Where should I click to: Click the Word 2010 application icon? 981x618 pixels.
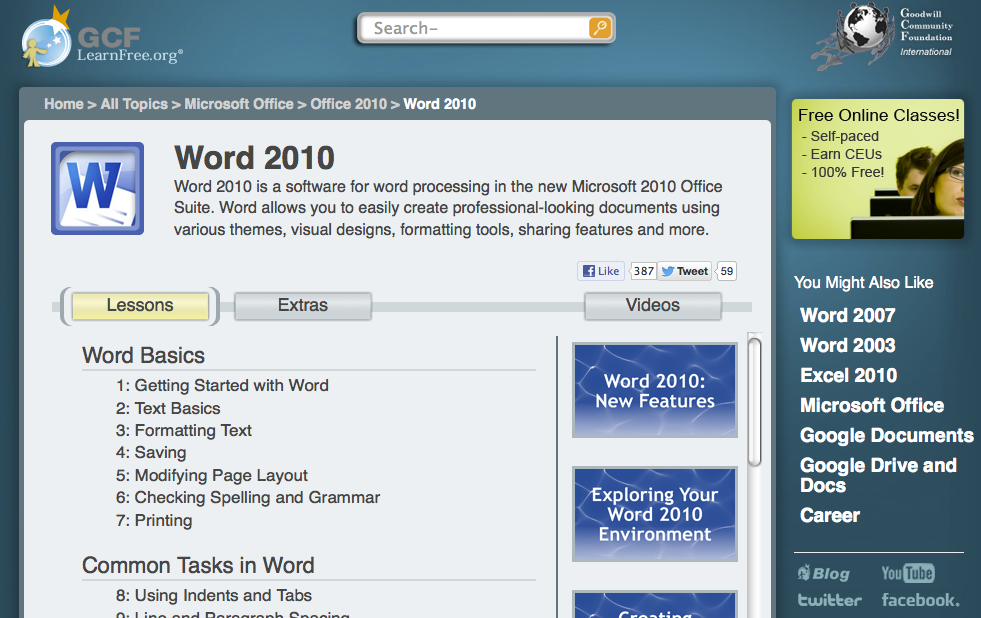(x=98, y=188)
